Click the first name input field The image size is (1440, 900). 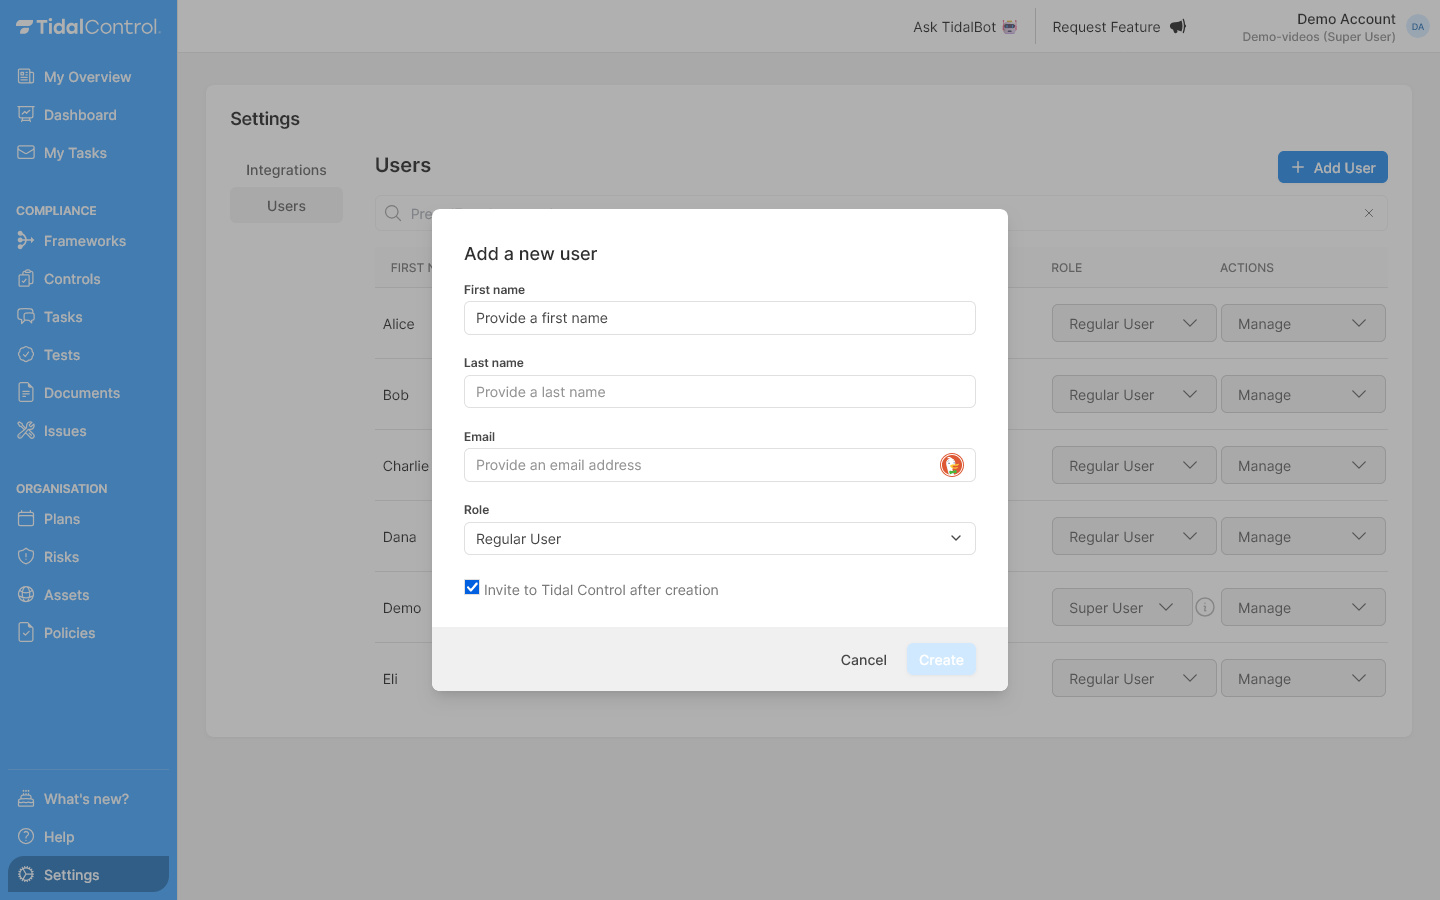[x=719, y=318]
